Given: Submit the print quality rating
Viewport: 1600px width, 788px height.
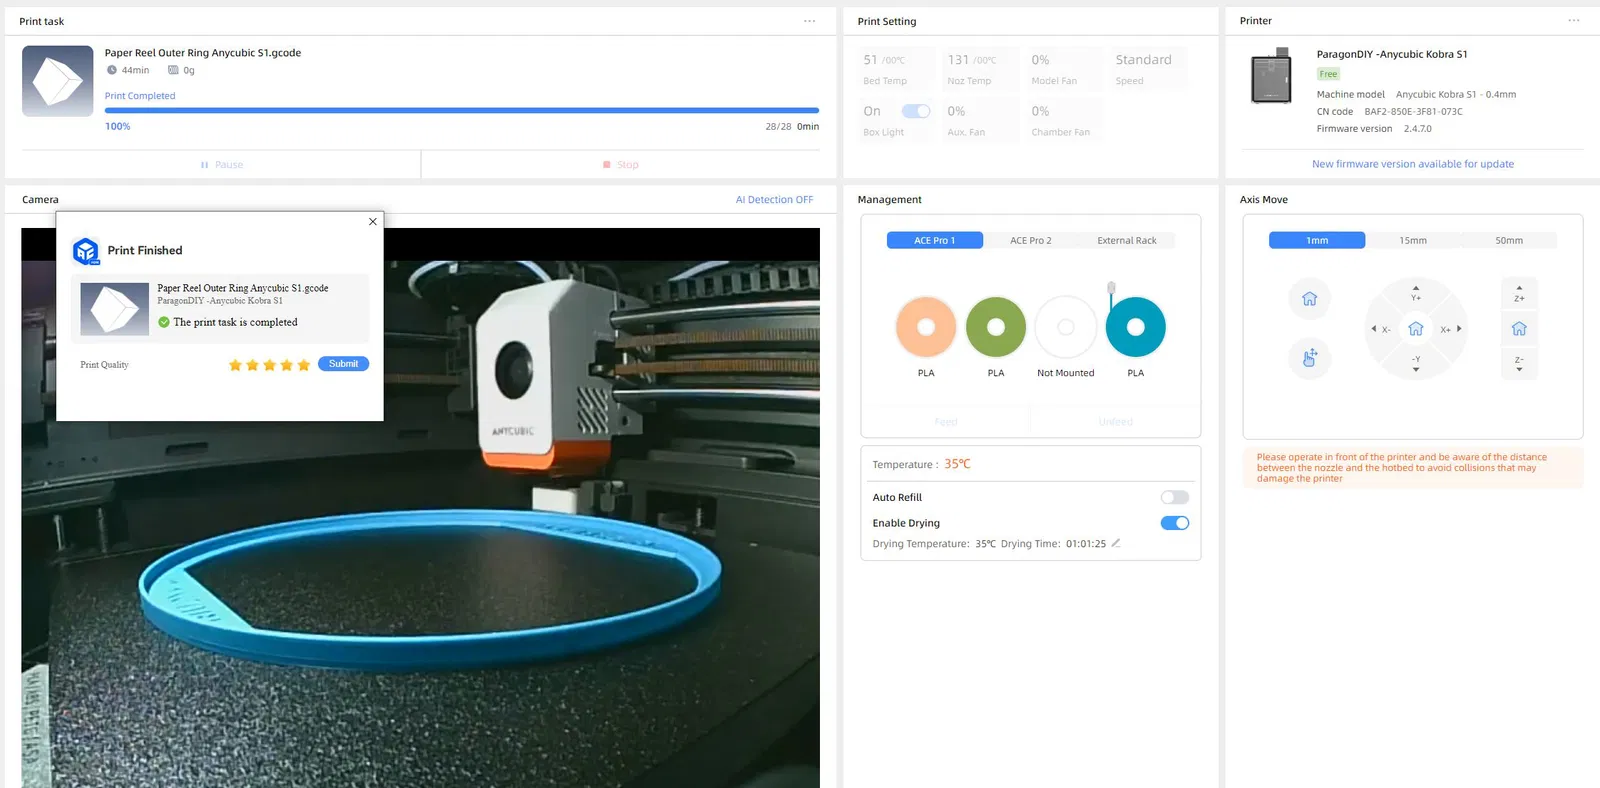Looking at the screenshot, I should (x=343, y=364).
